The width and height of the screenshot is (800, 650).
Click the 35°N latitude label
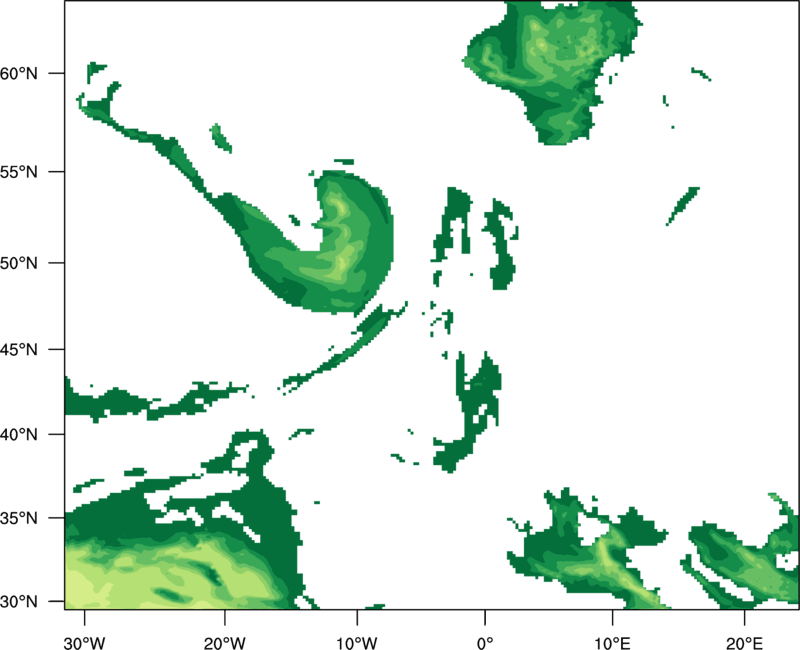[19, 518]
